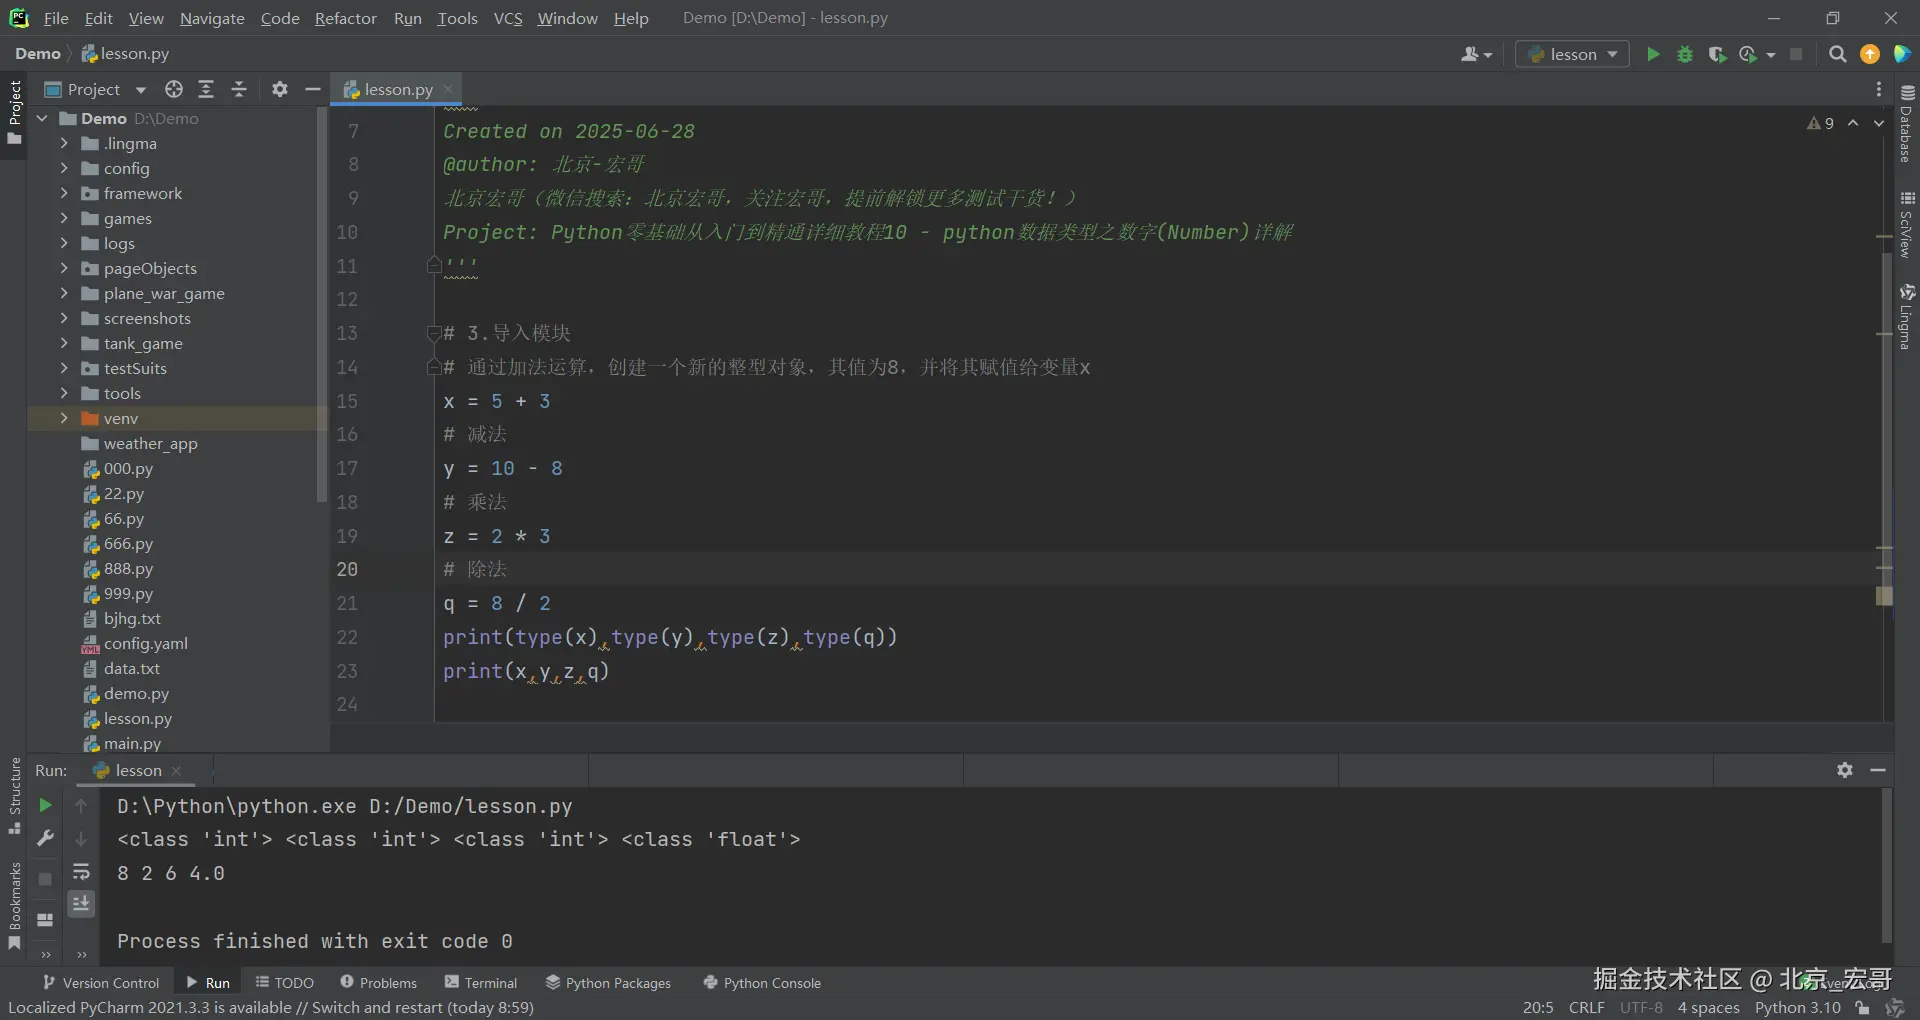Fold the comment block at line 13
Image resolution: width=1920 pixels, height=1020 pixels.
pos(434,333)
